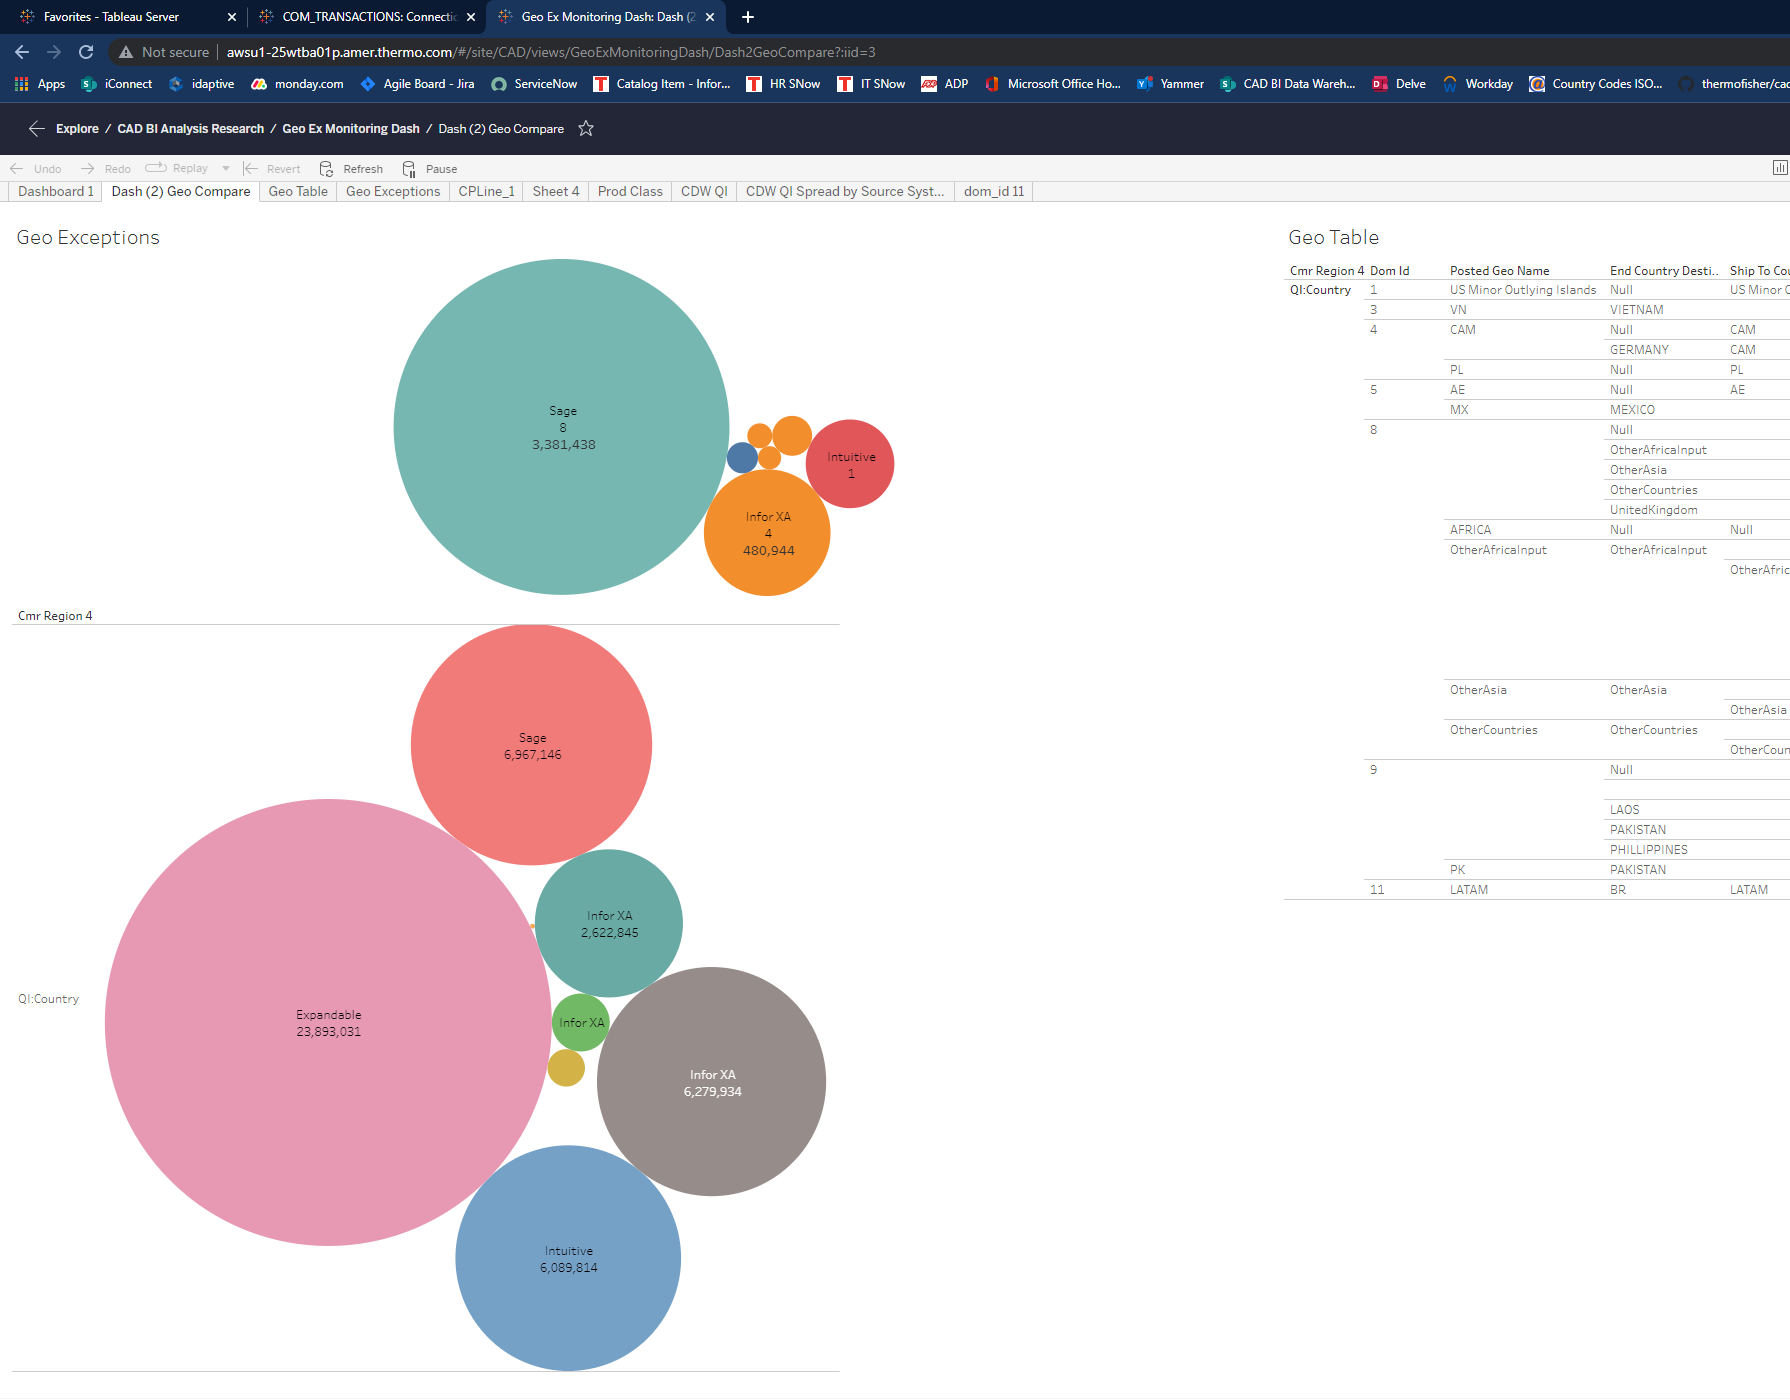Select the Dash (2) Geo Compare tab
The height and width of the screenshot is (1400, 1790).
[x=181, y=191]
